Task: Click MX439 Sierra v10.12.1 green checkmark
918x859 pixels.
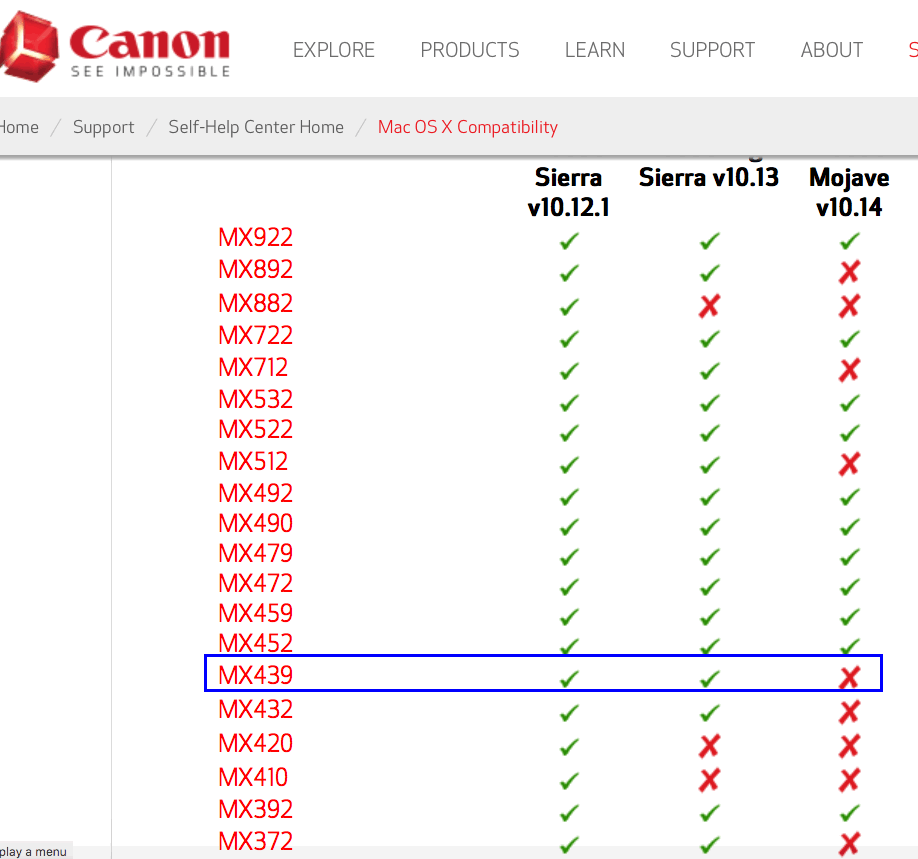Action: (569, 679)
